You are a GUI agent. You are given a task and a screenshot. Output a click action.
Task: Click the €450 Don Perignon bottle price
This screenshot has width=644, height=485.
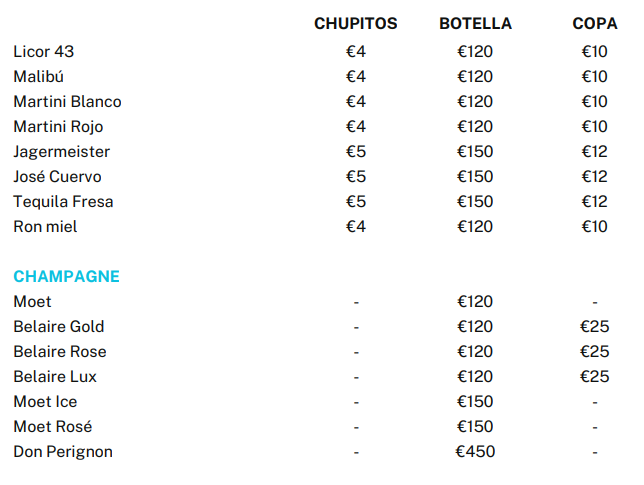point(475,452)
